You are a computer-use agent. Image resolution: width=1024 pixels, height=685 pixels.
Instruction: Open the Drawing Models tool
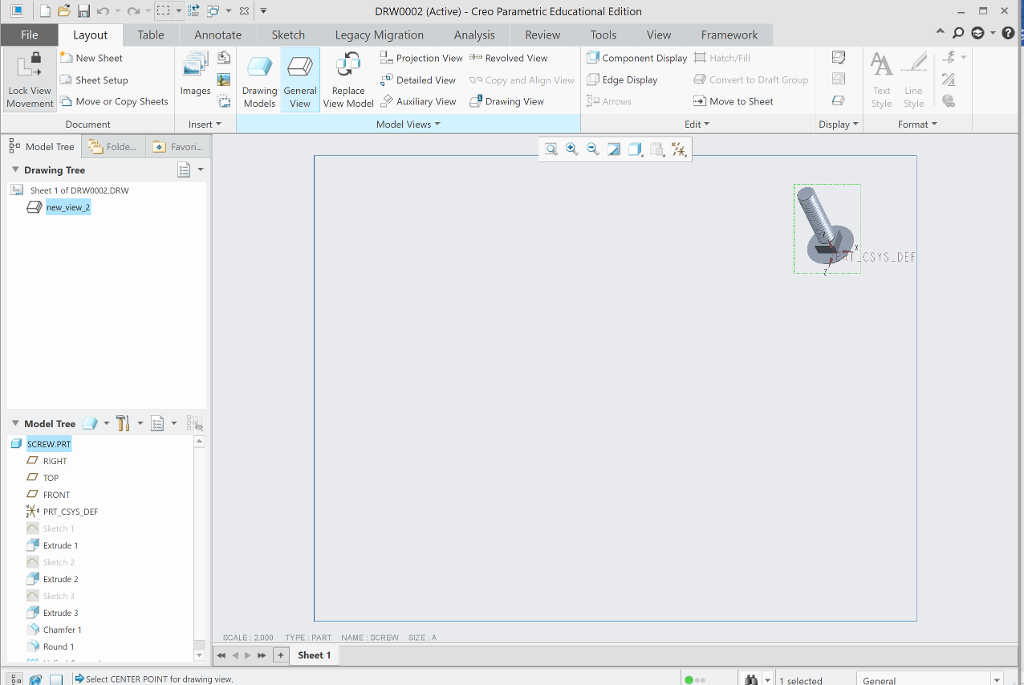tap(259, 80)
